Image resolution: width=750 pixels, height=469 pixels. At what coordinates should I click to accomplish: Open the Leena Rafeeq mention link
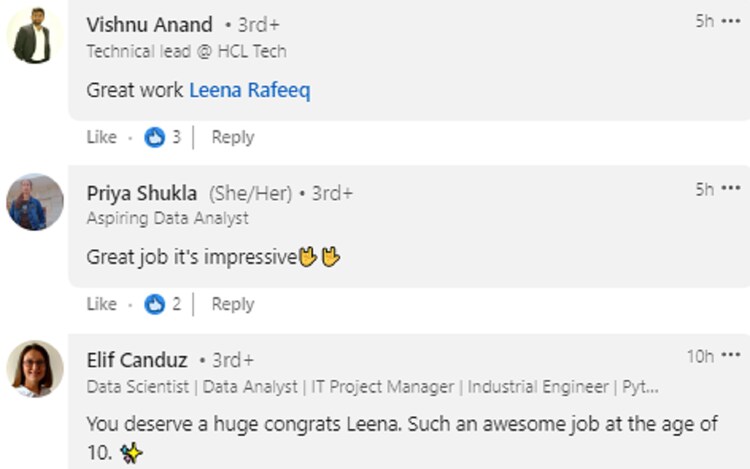(250, 90)
